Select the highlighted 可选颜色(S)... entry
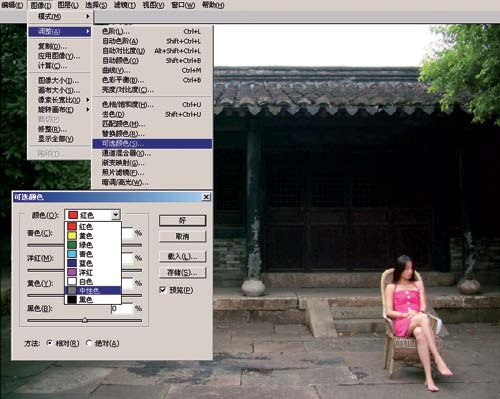500x399 pixels. (x=152, y=144)
